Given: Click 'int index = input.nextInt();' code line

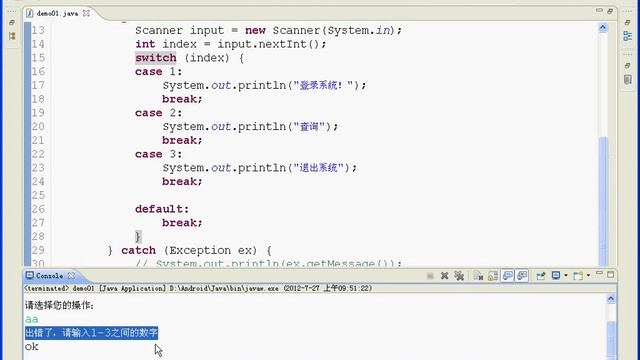Looking at the screenshot, I should tap(231, 44).
